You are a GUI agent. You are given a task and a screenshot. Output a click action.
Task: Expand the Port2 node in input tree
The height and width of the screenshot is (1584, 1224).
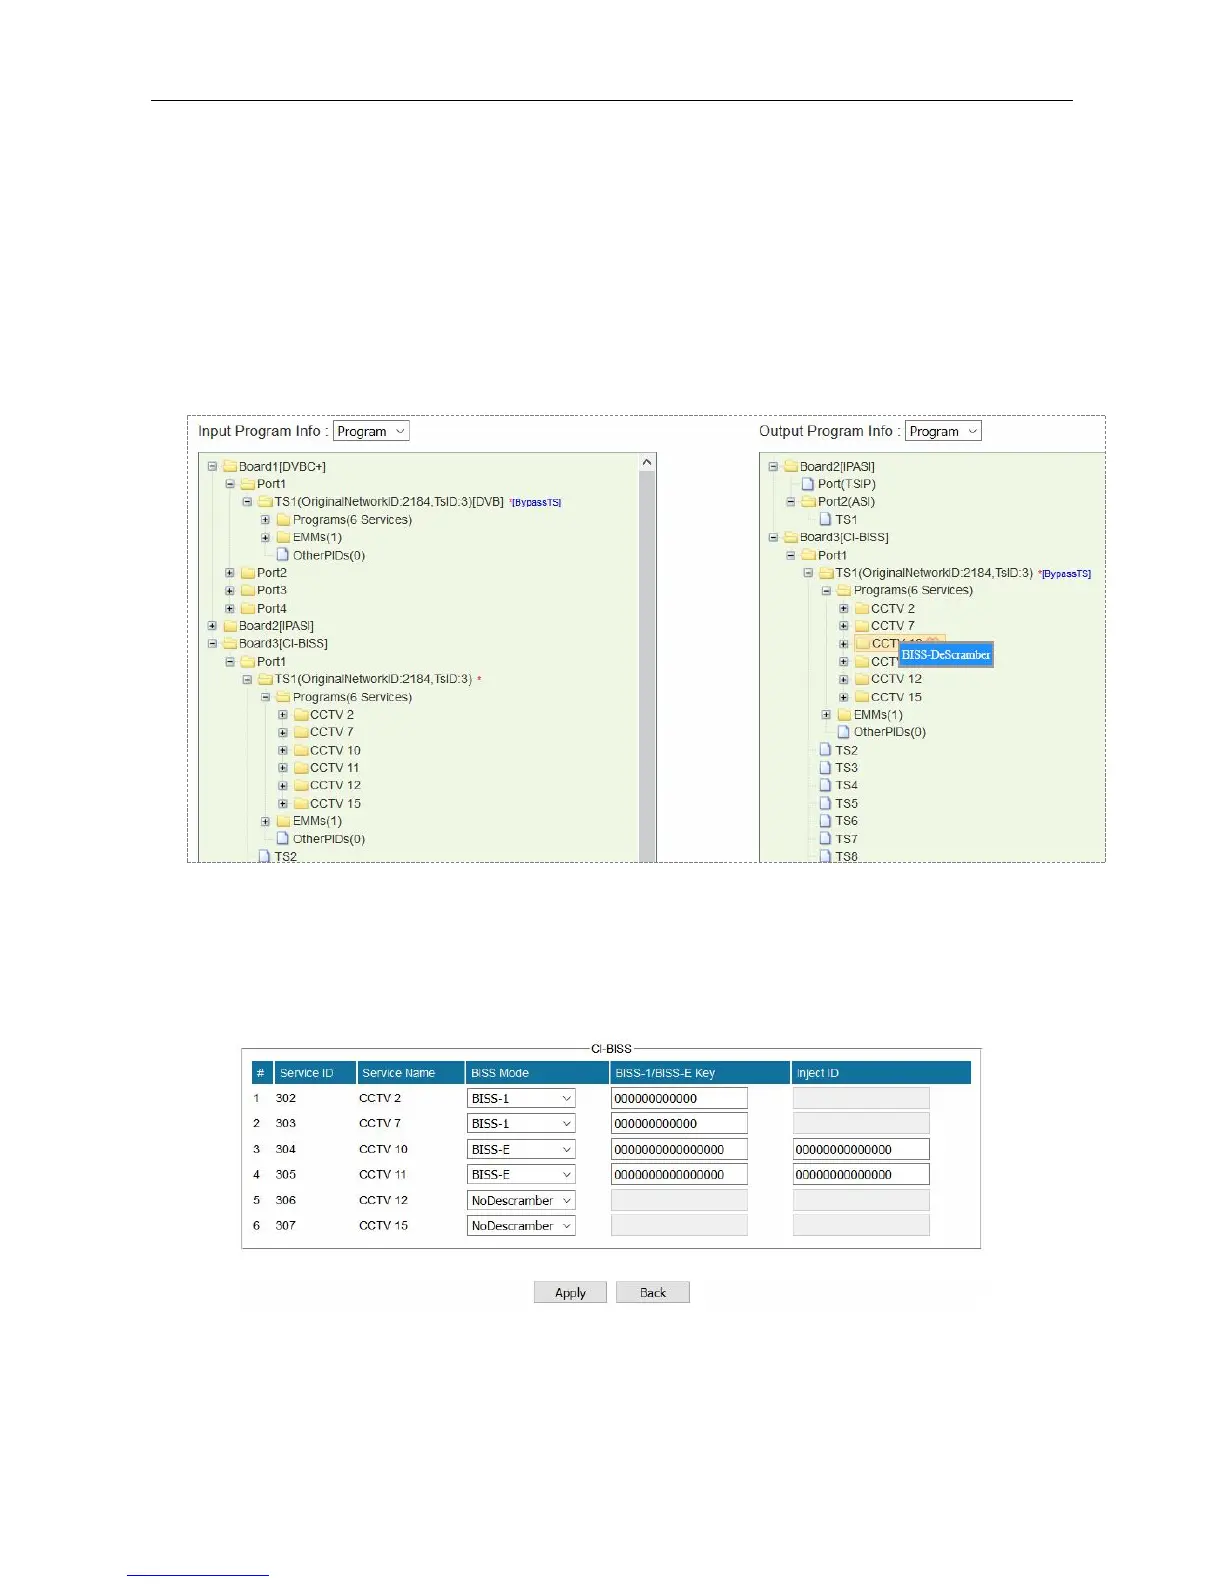pos(230,573)
